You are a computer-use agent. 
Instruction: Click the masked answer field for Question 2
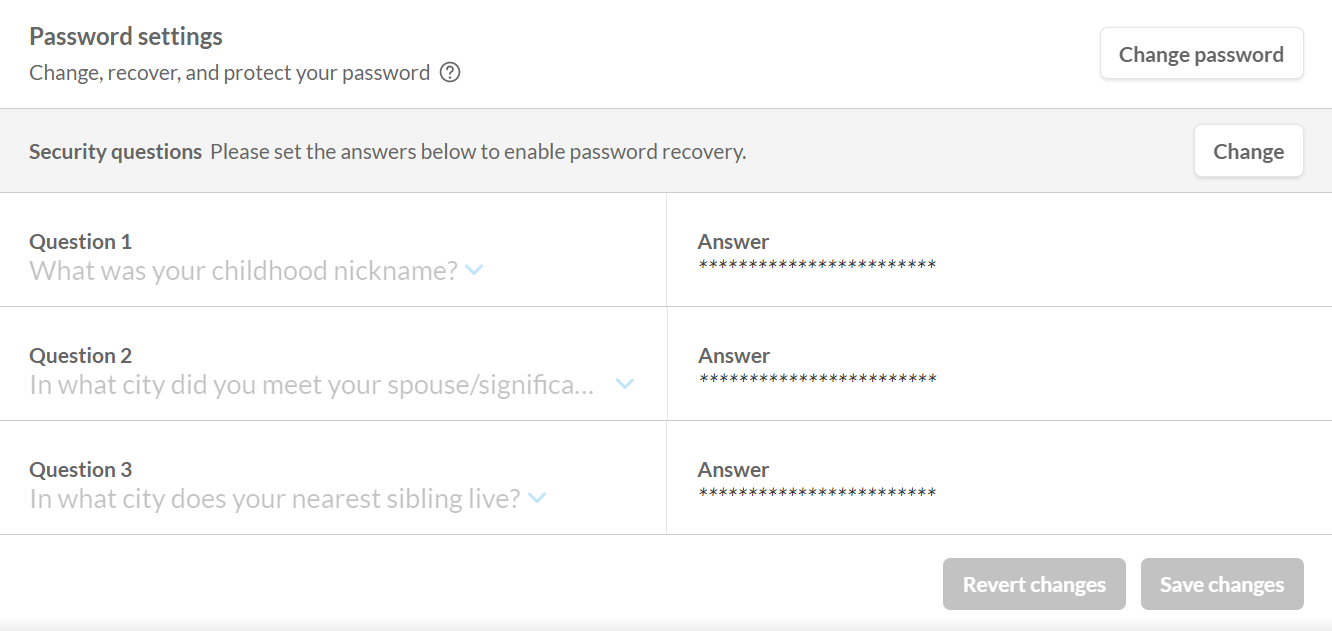click(x=816, y=379)
